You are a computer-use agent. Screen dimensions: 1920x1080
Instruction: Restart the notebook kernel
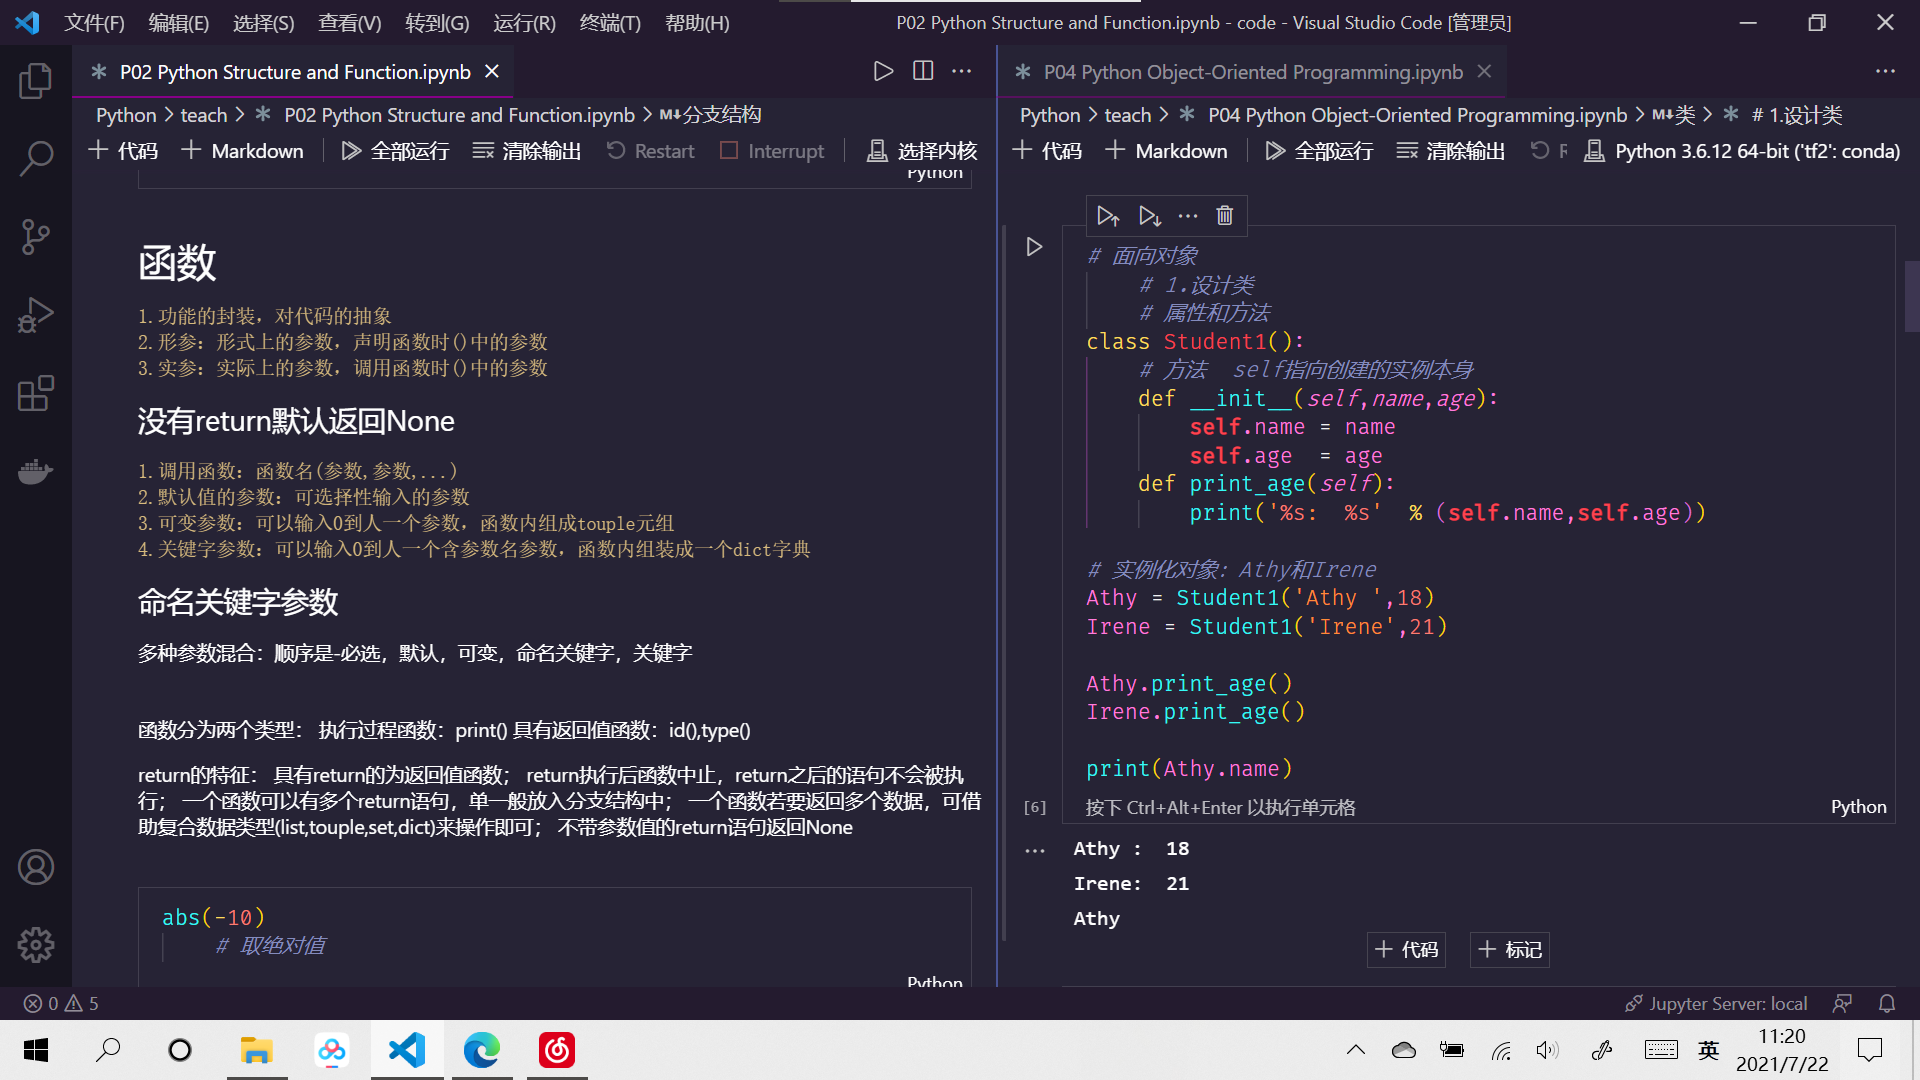650,150
